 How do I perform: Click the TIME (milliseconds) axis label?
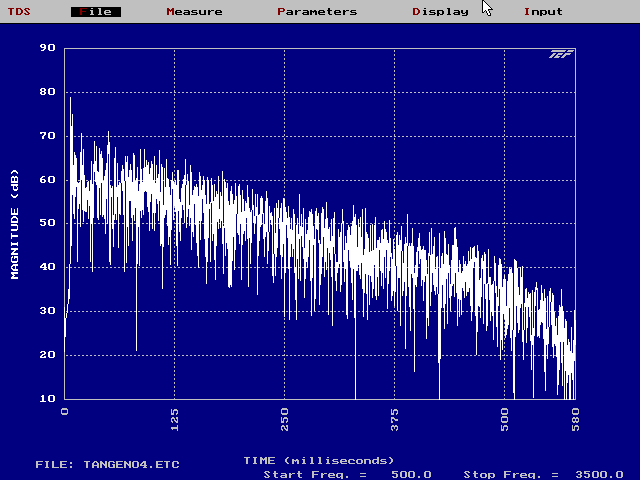(x=319, y=461)
